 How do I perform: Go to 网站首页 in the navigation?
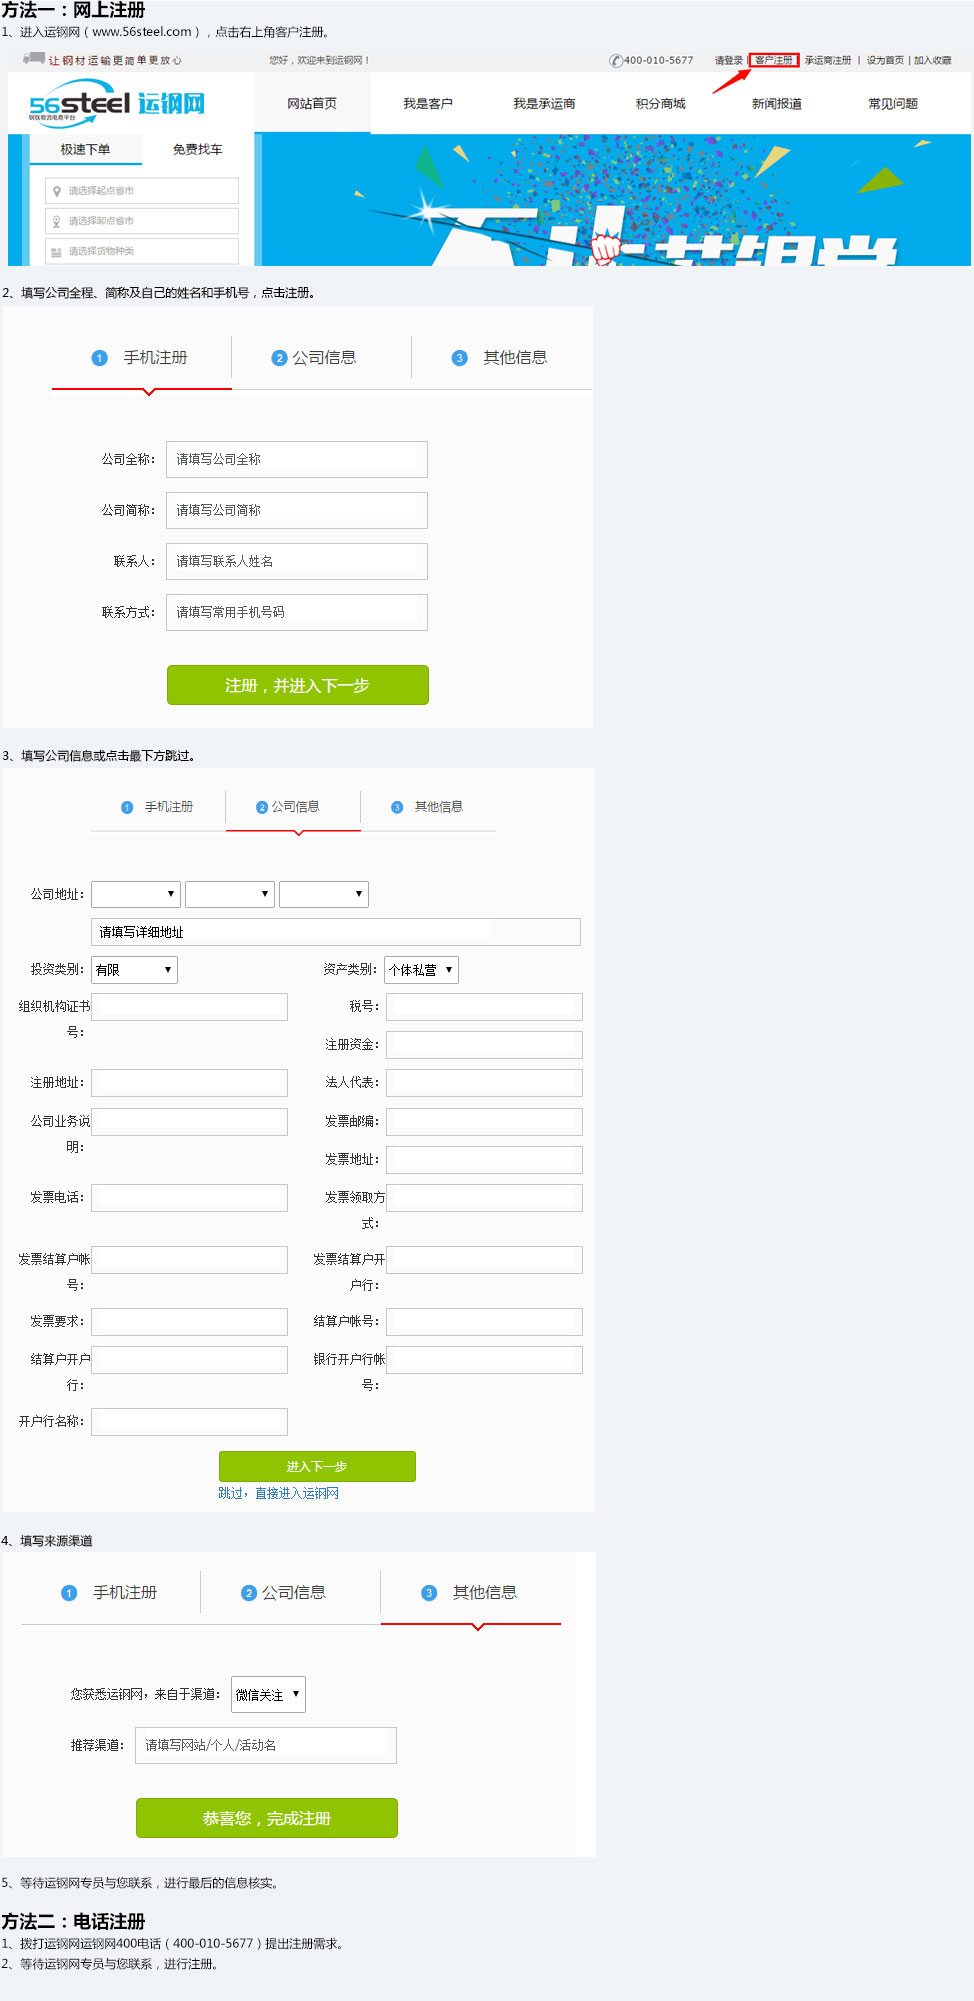(x=312, y=103)
